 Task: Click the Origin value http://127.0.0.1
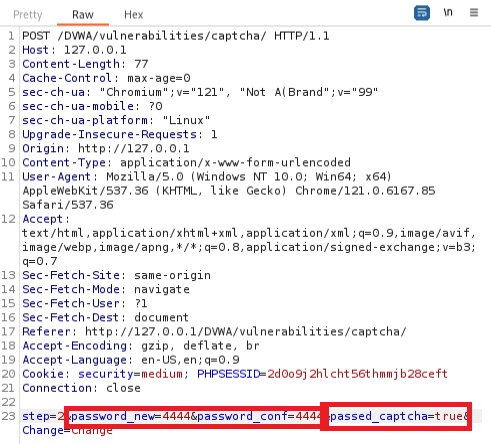(x=134, y=148)
